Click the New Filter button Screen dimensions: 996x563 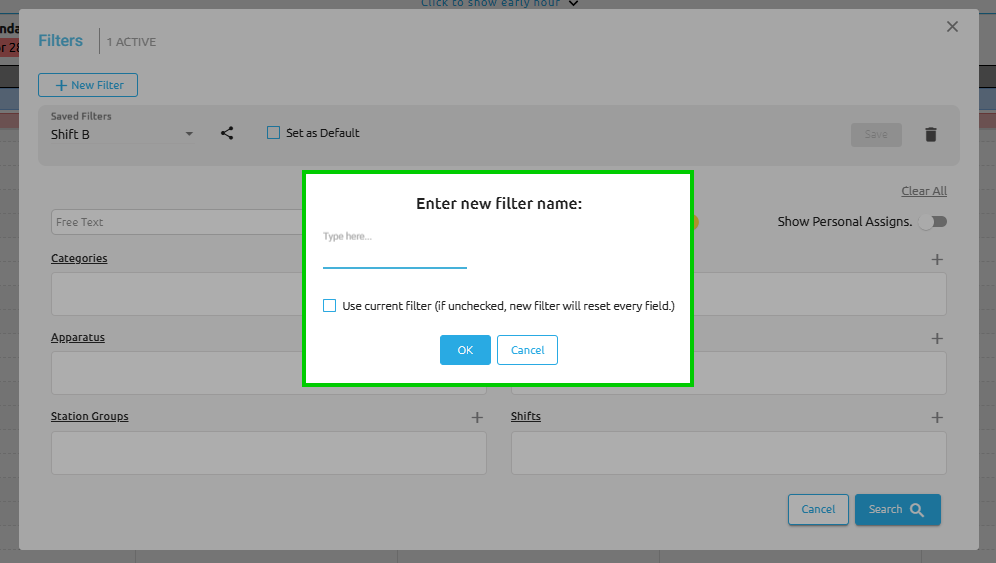point(88,85)
